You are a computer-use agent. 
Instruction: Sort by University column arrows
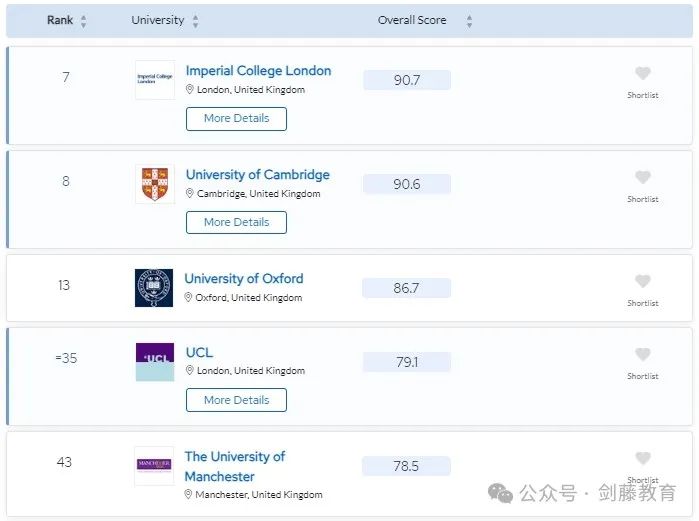click(195, 21)
